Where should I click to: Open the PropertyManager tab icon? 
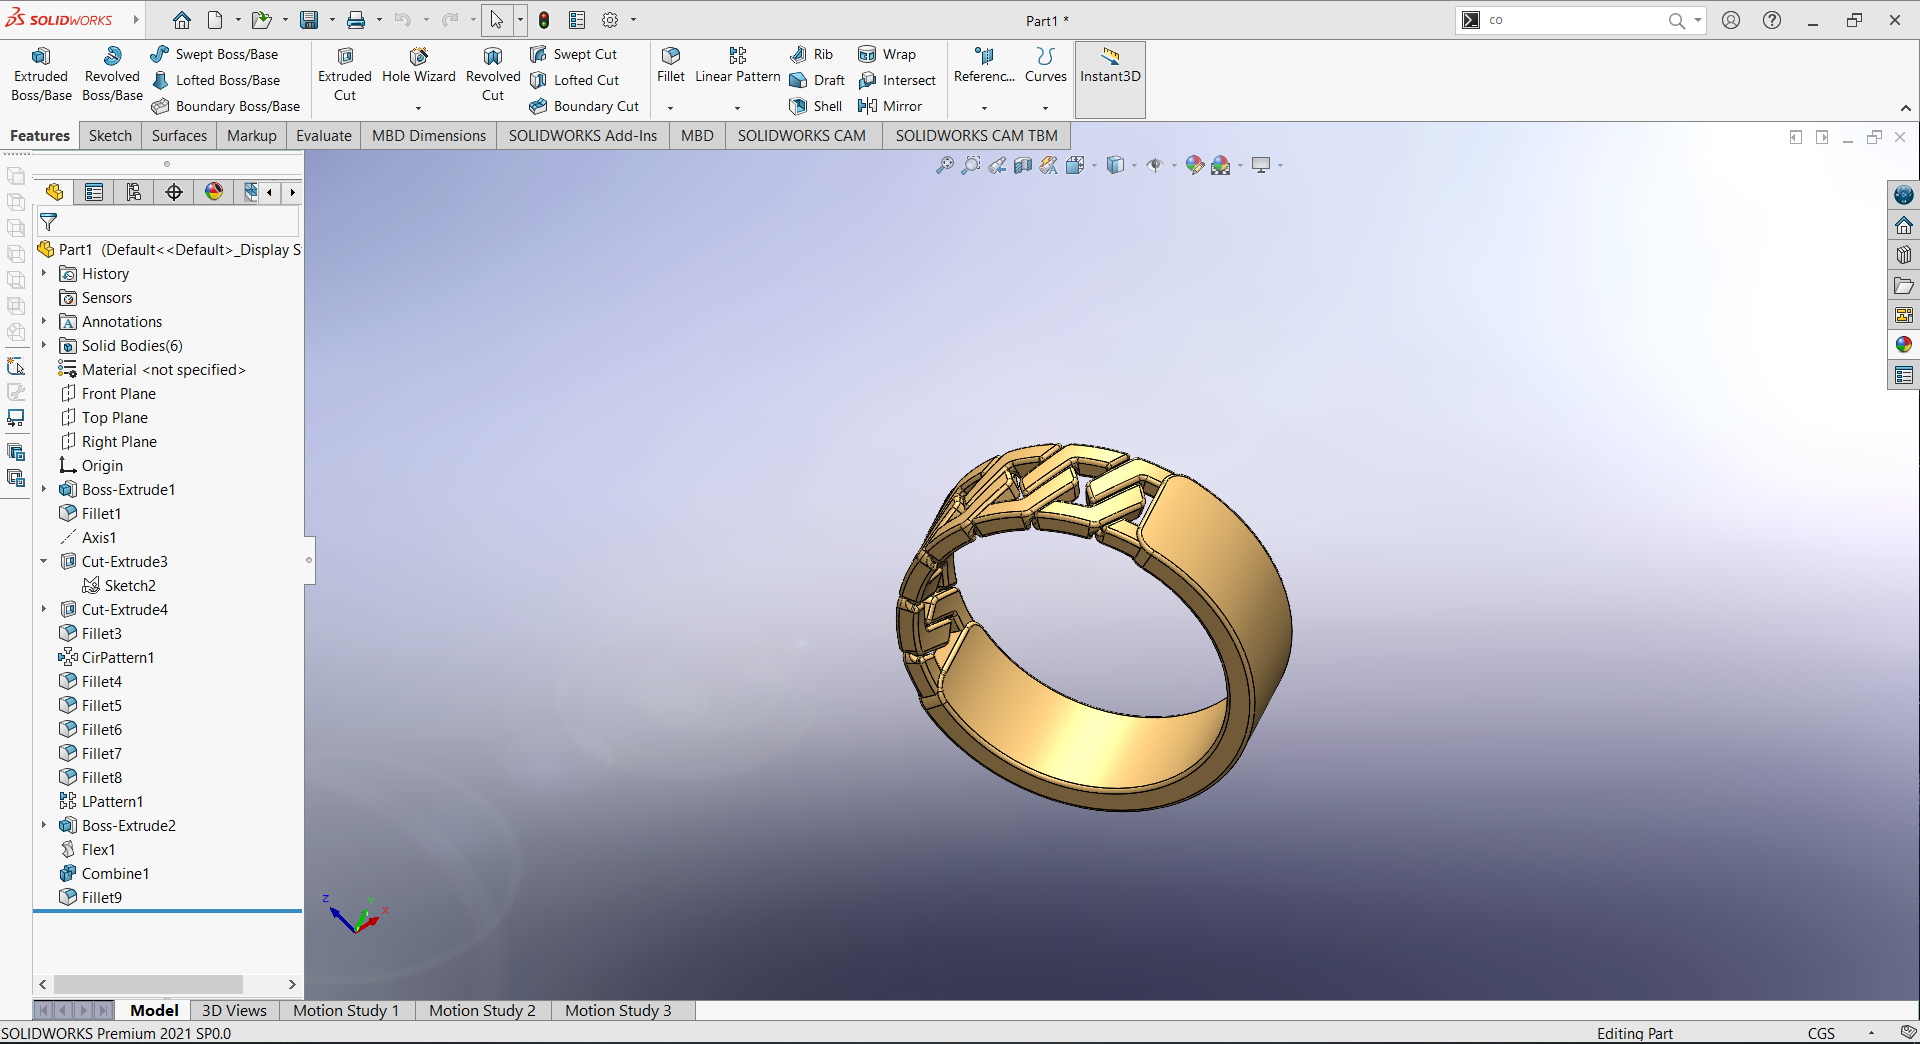[x=94, y=192]
